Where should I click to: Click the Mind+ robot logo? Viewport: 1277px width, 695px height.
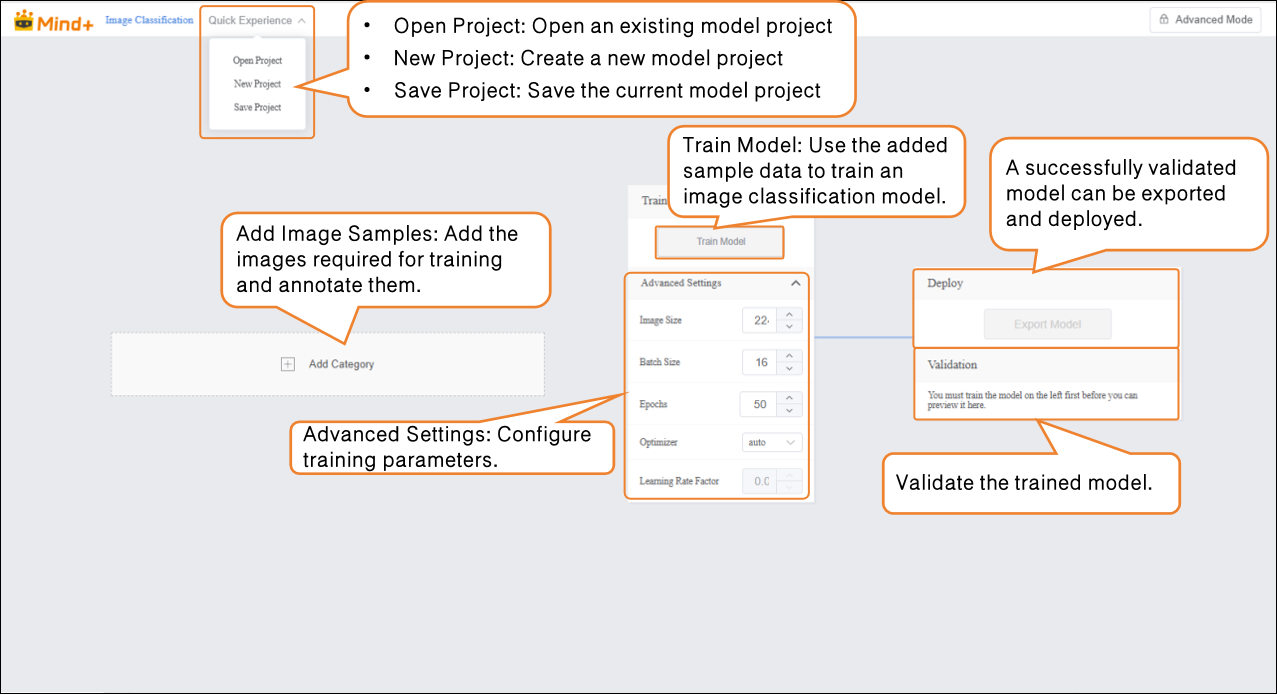pos(24,20)
